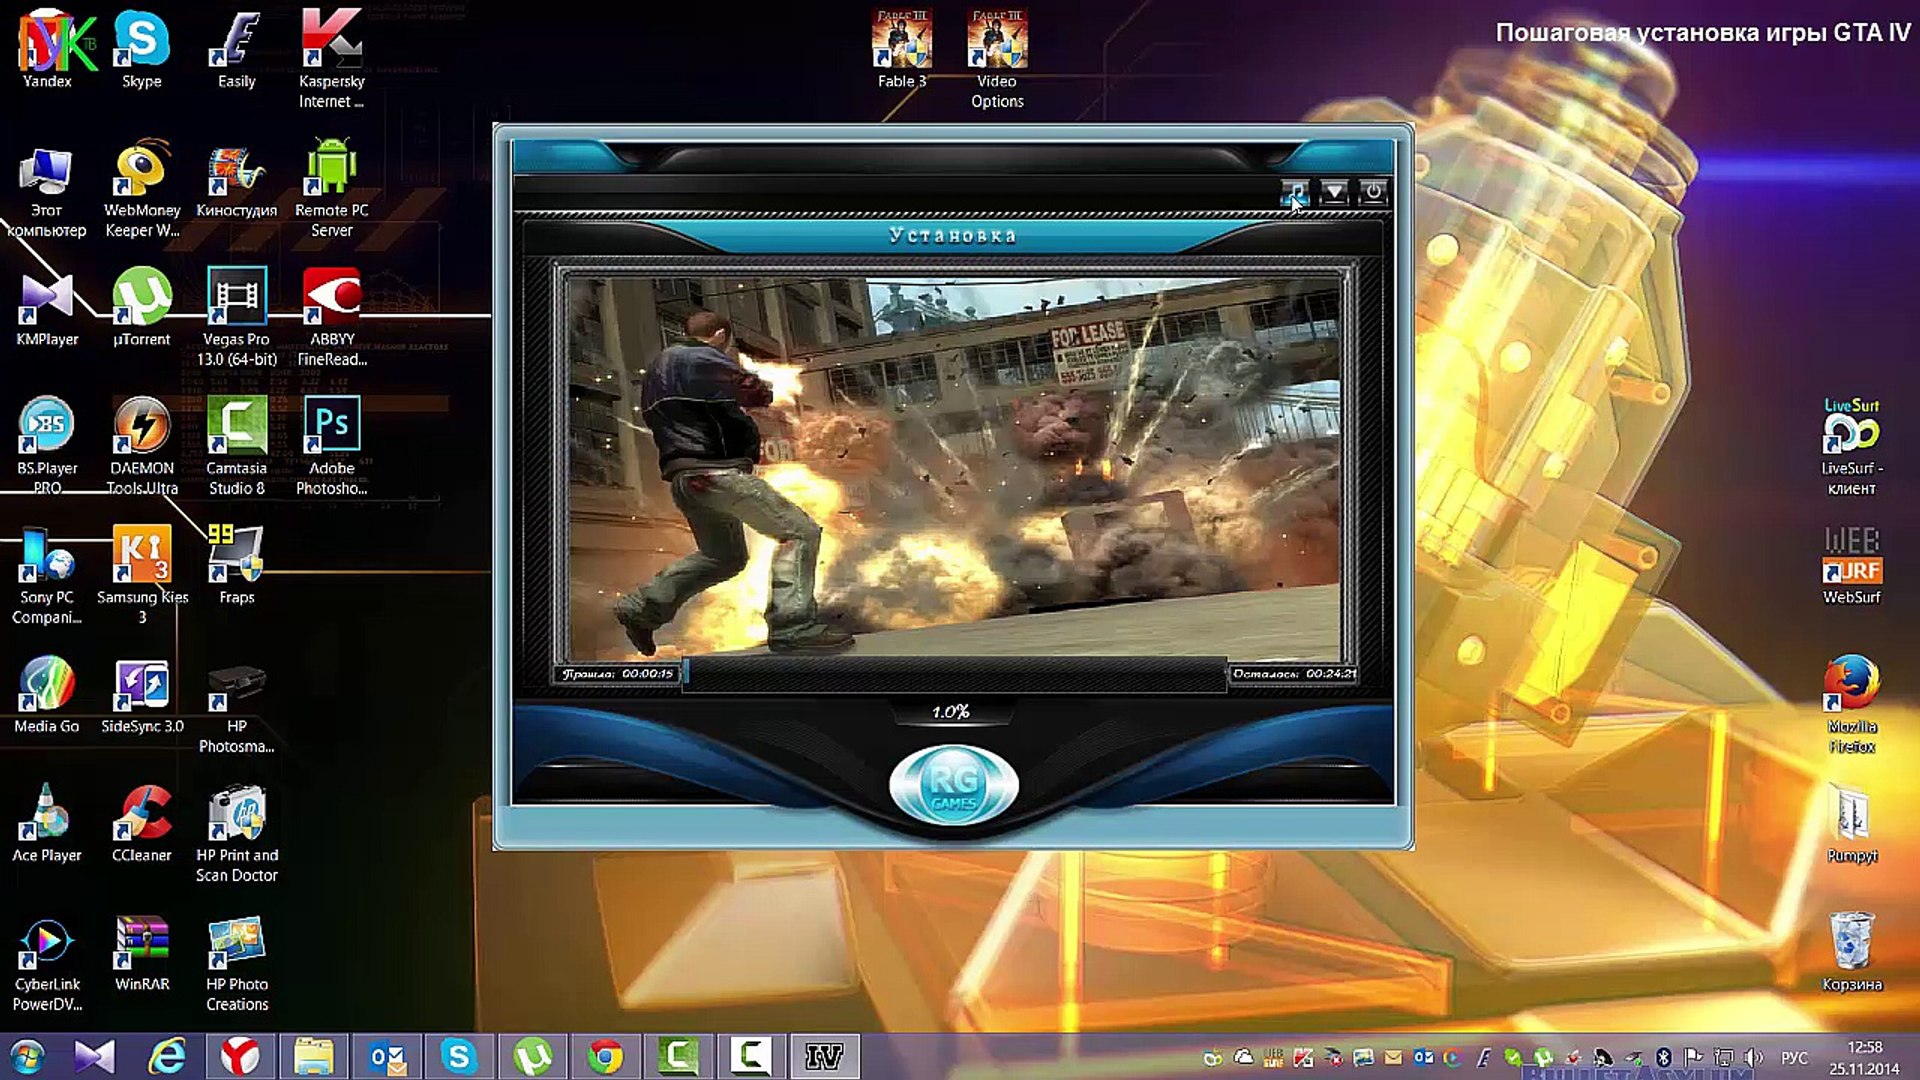The width and height of the screenshot is (1920, 1080).
Task: Click the GTA IV screenshot in installer
Action: pos(954,467)
